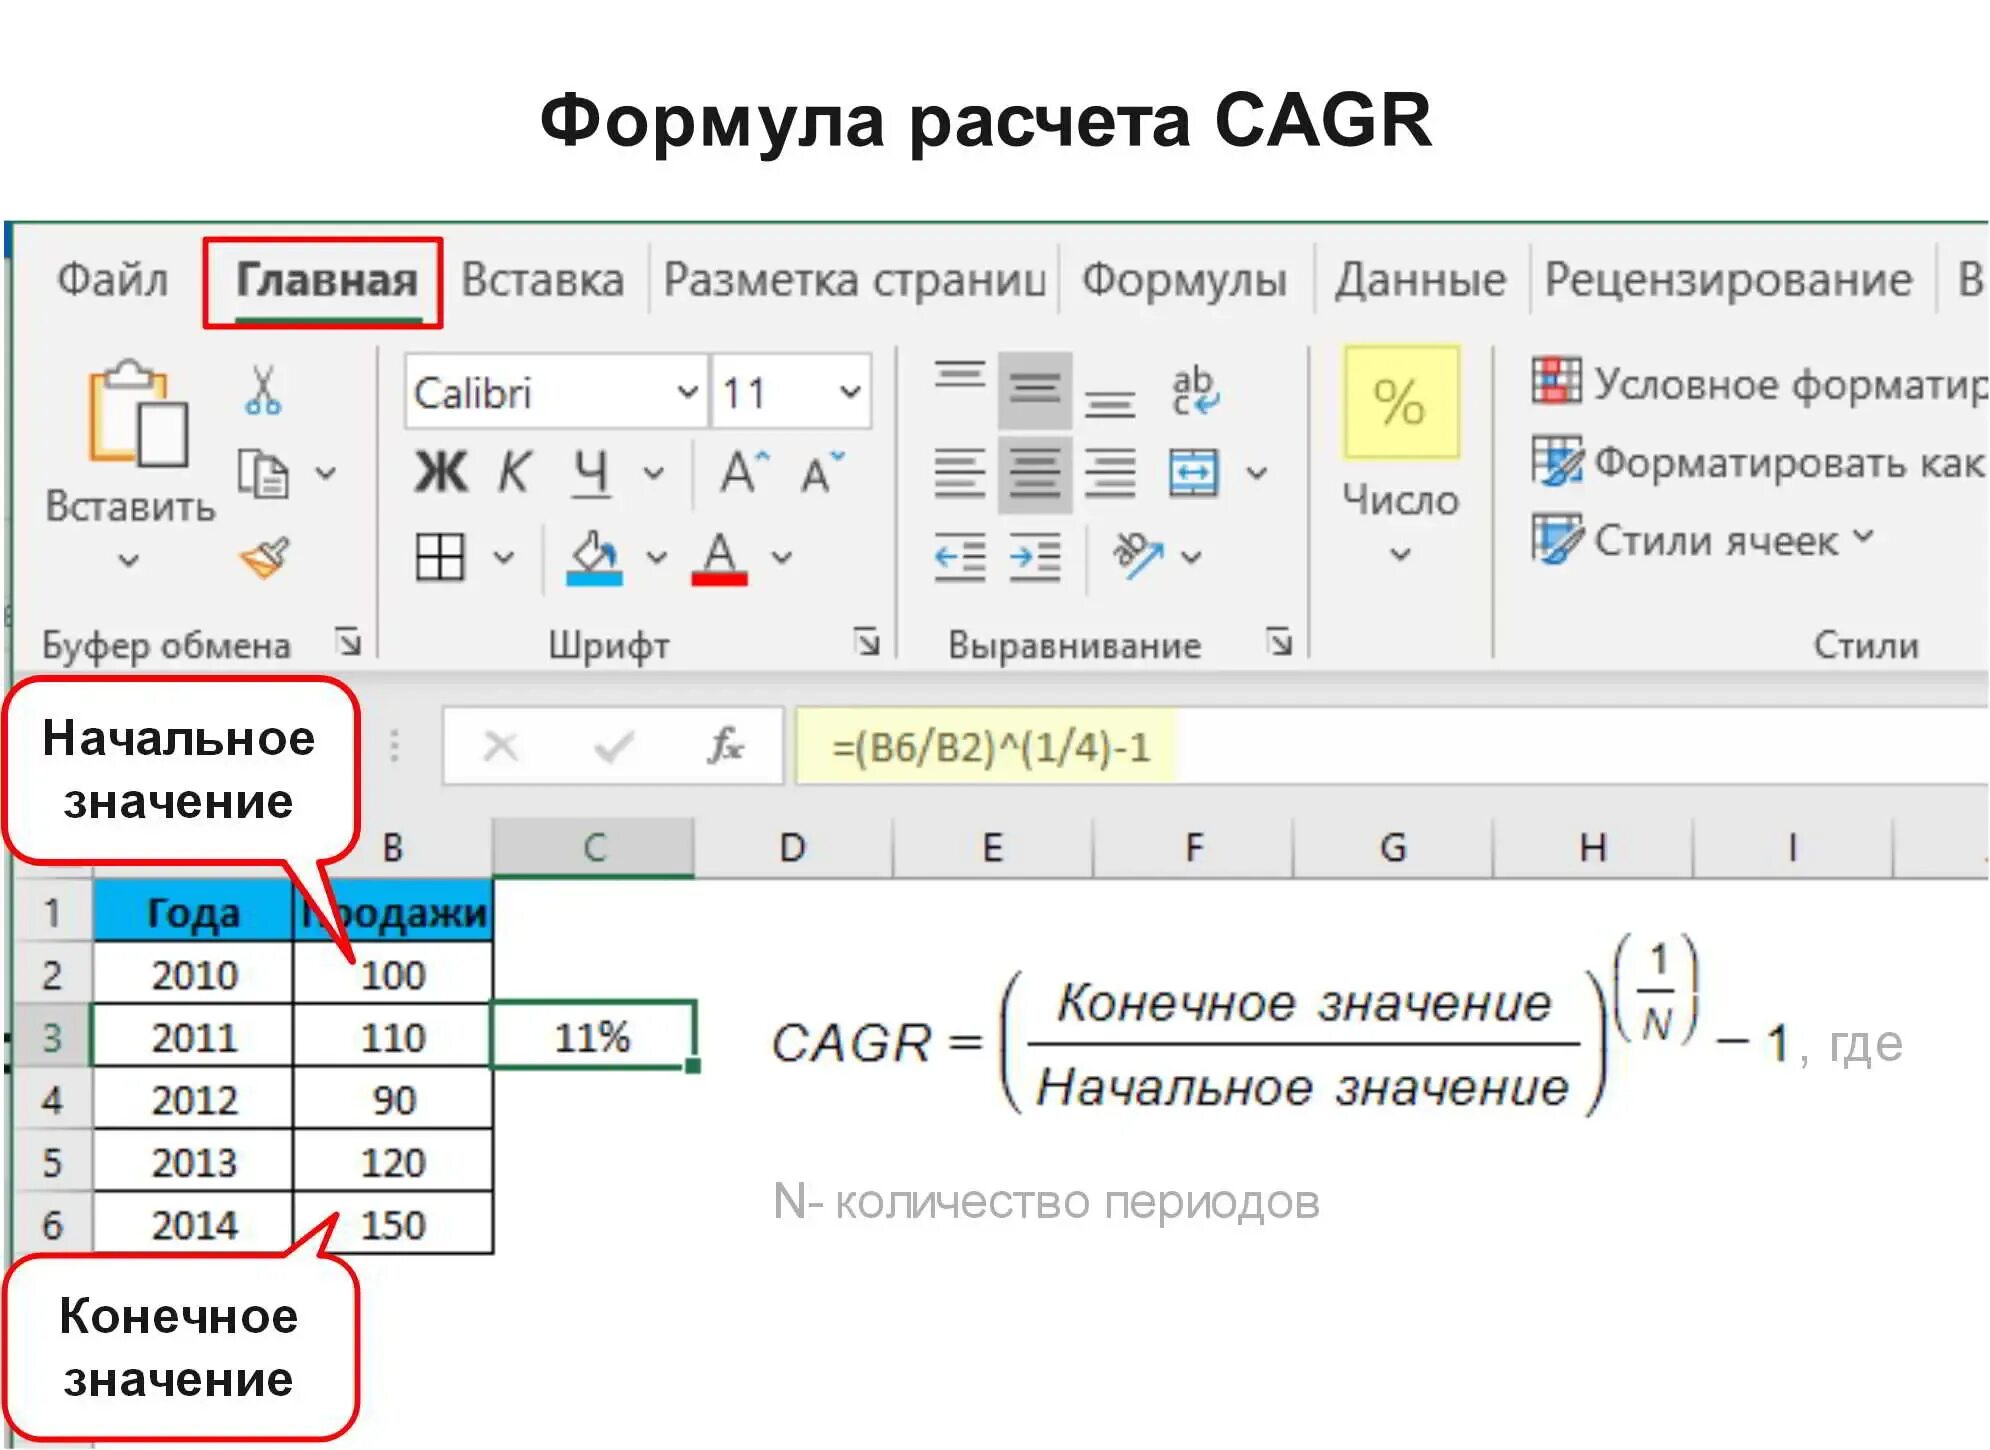Click the Merge and Center icon
Image resolution: width=1990 pixels, height=1450 pixels.
[1194, 473]
